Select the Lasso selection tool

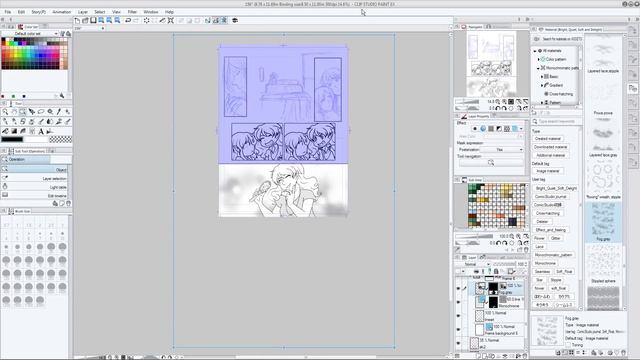point(41,111)
